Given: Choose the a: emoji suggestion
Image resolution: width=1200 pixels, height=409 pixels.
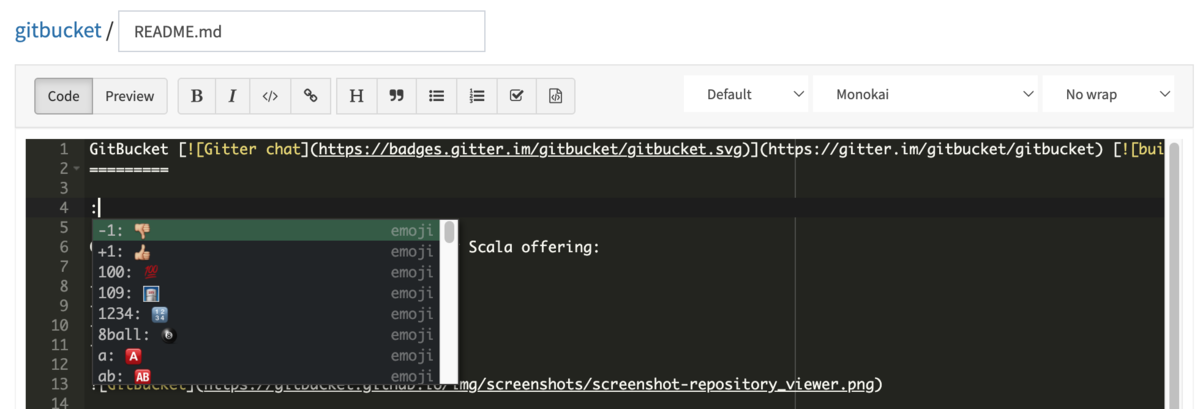Looking at the screenshot, I should tap(266, 356).
